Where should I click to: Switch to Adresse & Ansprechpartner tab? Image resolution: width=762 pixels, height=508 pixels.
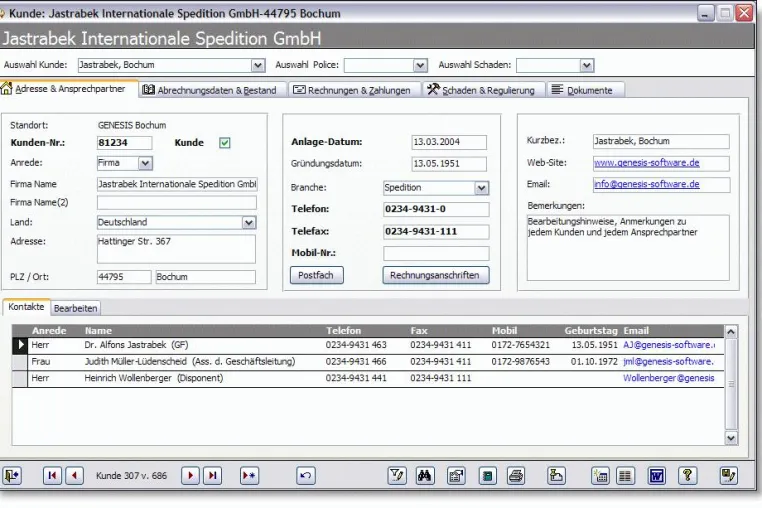(69, 89)
